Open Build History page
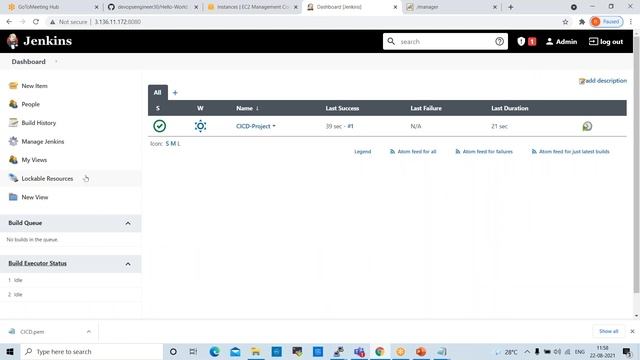640x360 pixels. (38, 123)
